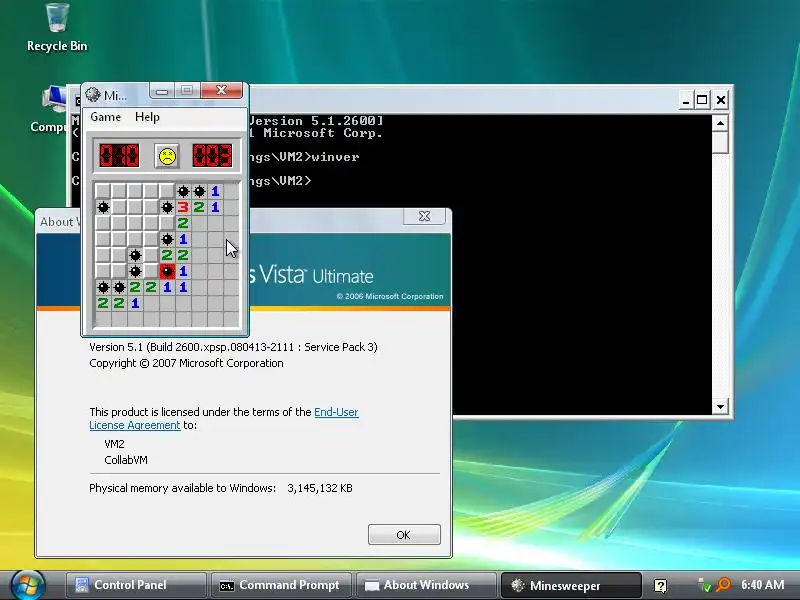Click 'Microsoft Corp.' text in Command Prompt
This screenshot has width=800, height=600.
(x=323, y=133)
